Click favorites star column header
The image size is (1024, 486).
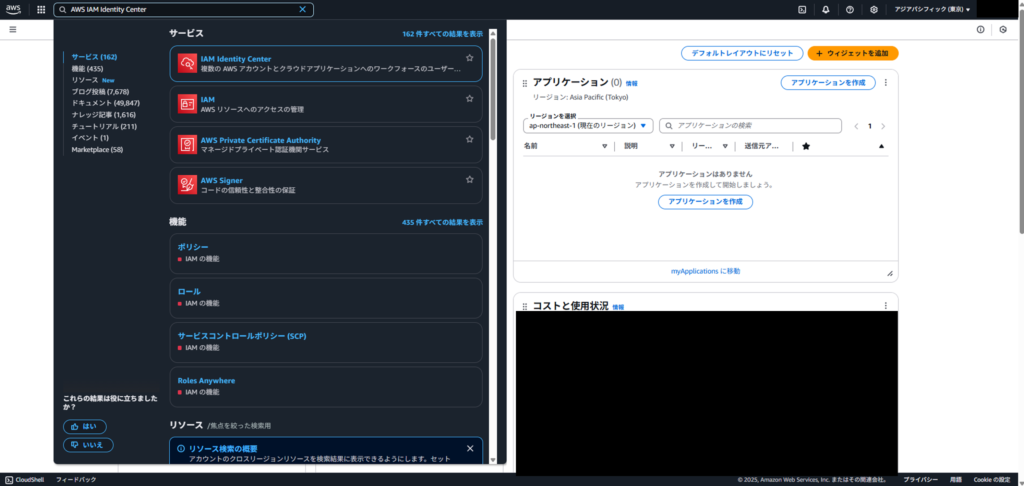click(806, 147)
